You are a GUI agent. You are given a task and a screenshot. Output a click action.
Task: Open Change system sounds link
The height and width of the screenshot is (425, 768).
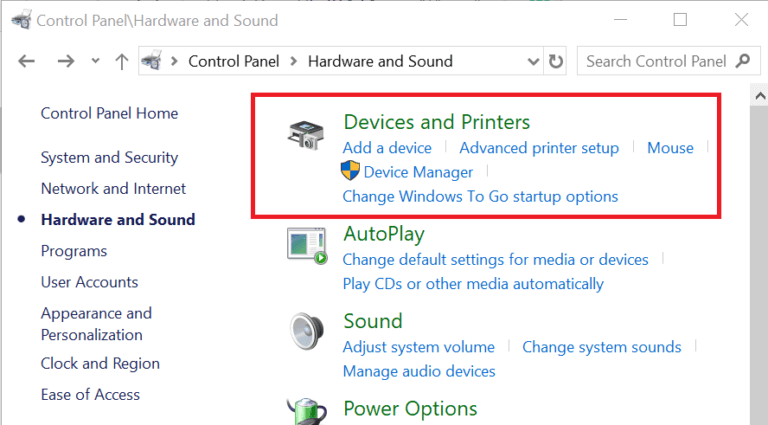tap(601, 347)
